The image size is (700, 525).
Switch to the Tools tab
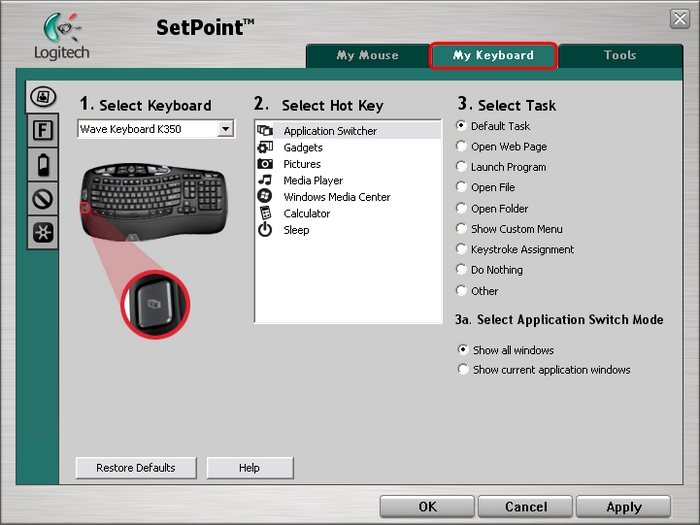coord(619,56)
